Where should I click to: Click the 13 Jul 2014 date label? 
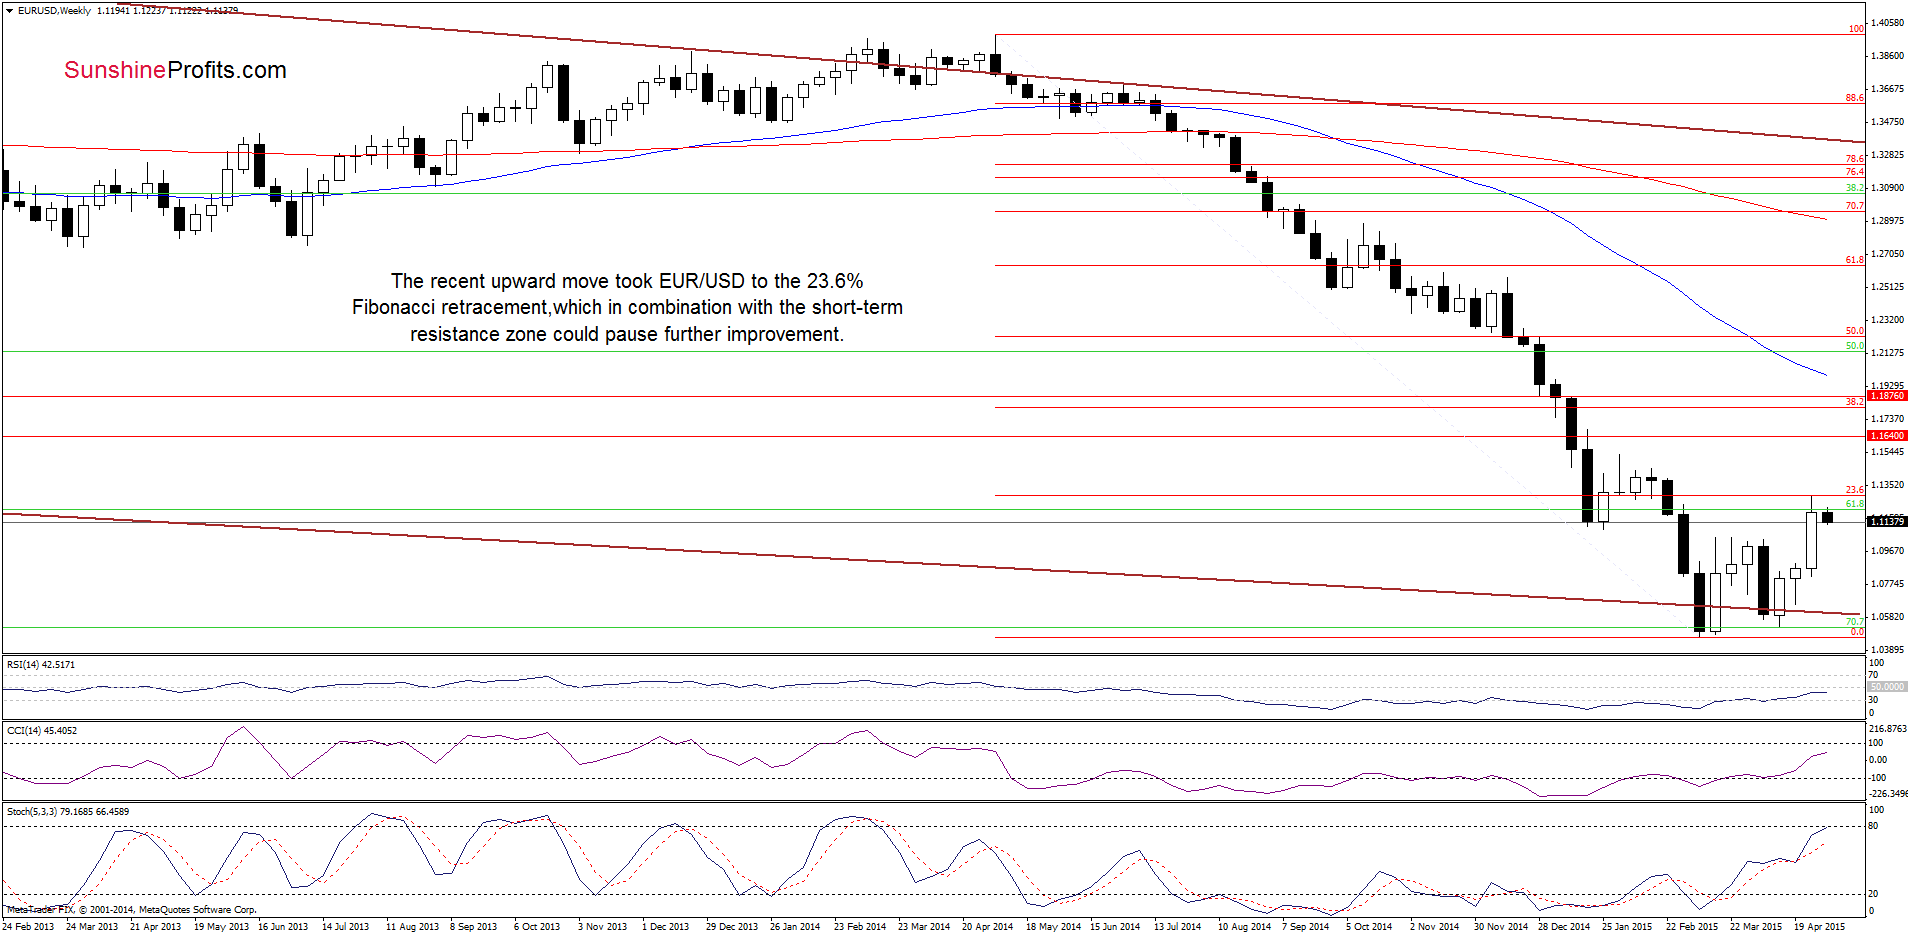[1177, 927]
